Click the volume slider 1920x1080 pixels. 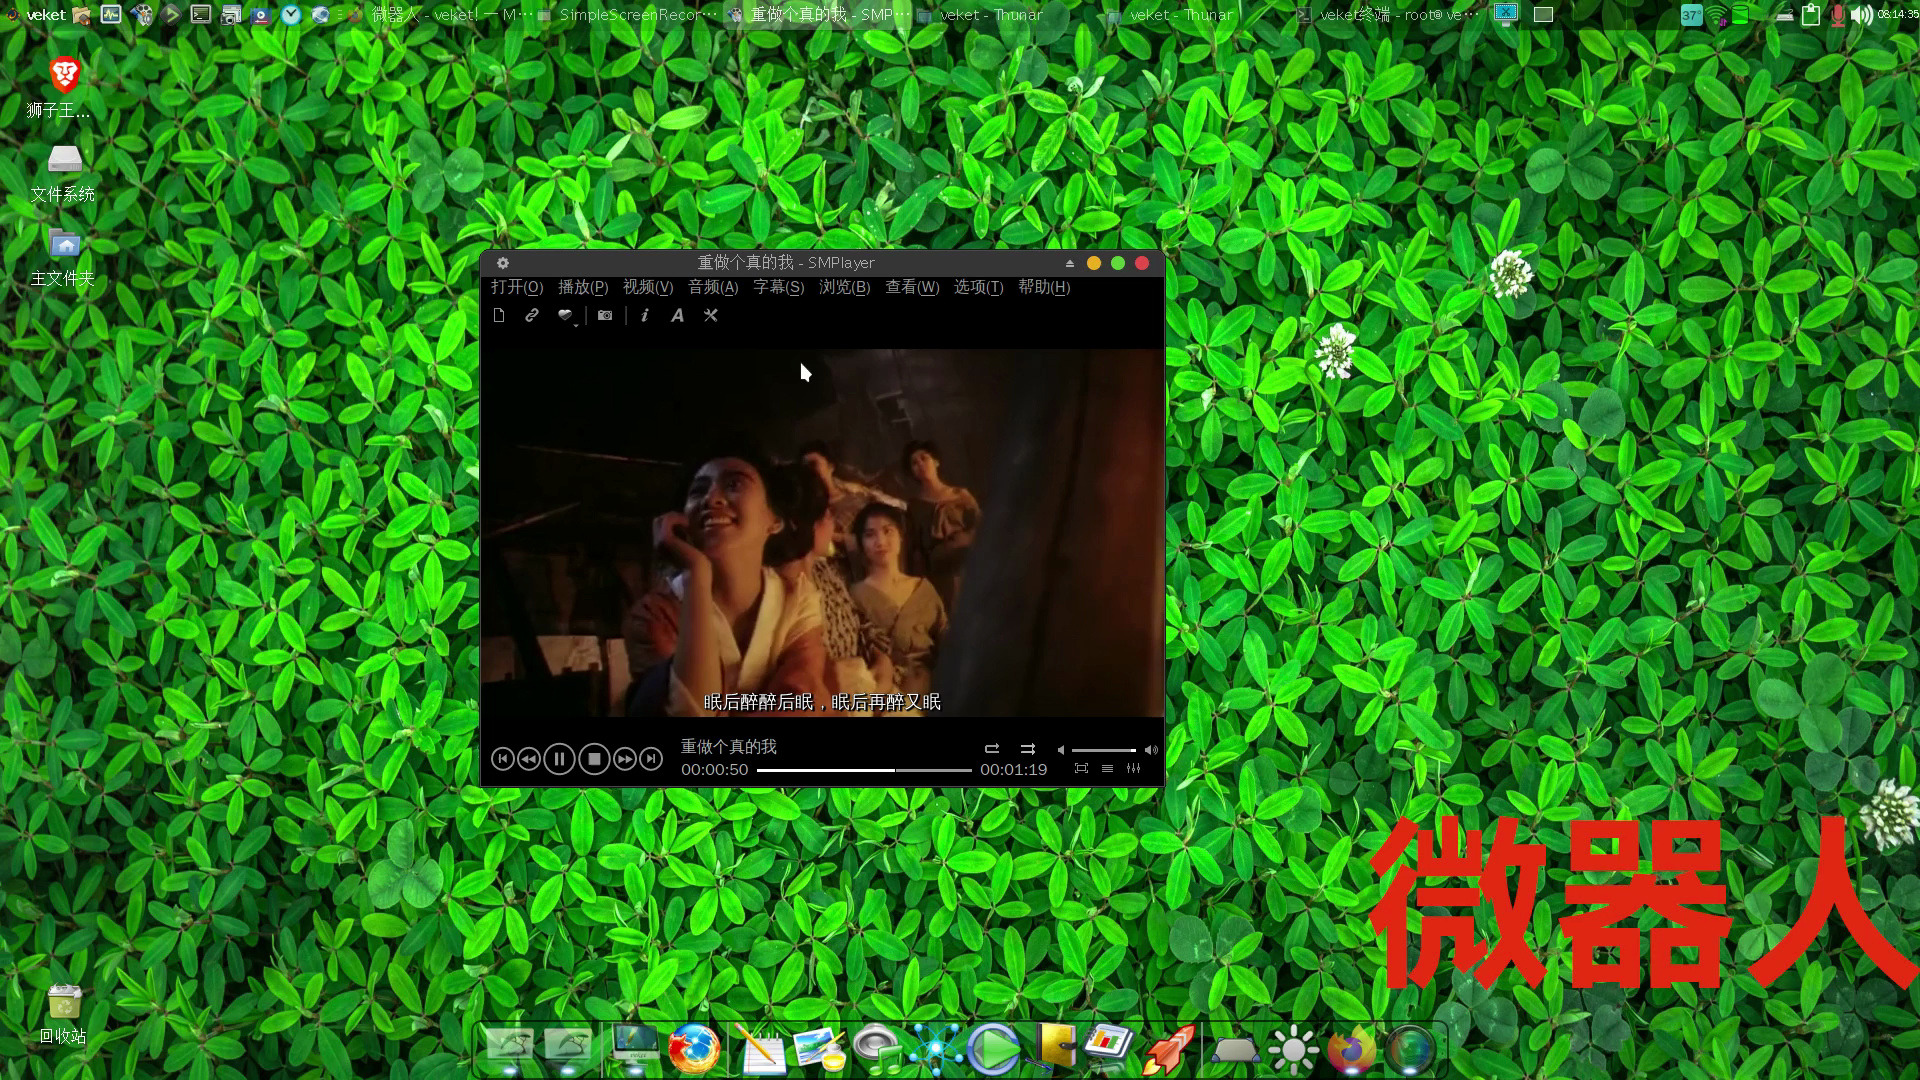[1104, 750]
